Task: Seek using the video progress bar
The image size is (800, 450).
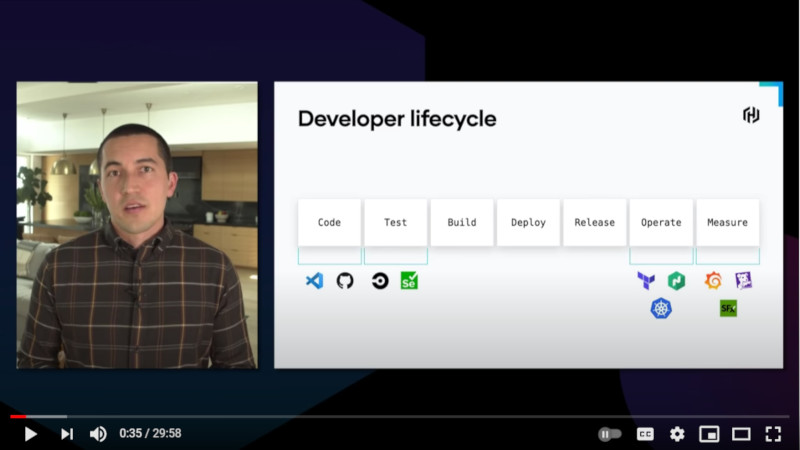Action: (x=399, y=417)
